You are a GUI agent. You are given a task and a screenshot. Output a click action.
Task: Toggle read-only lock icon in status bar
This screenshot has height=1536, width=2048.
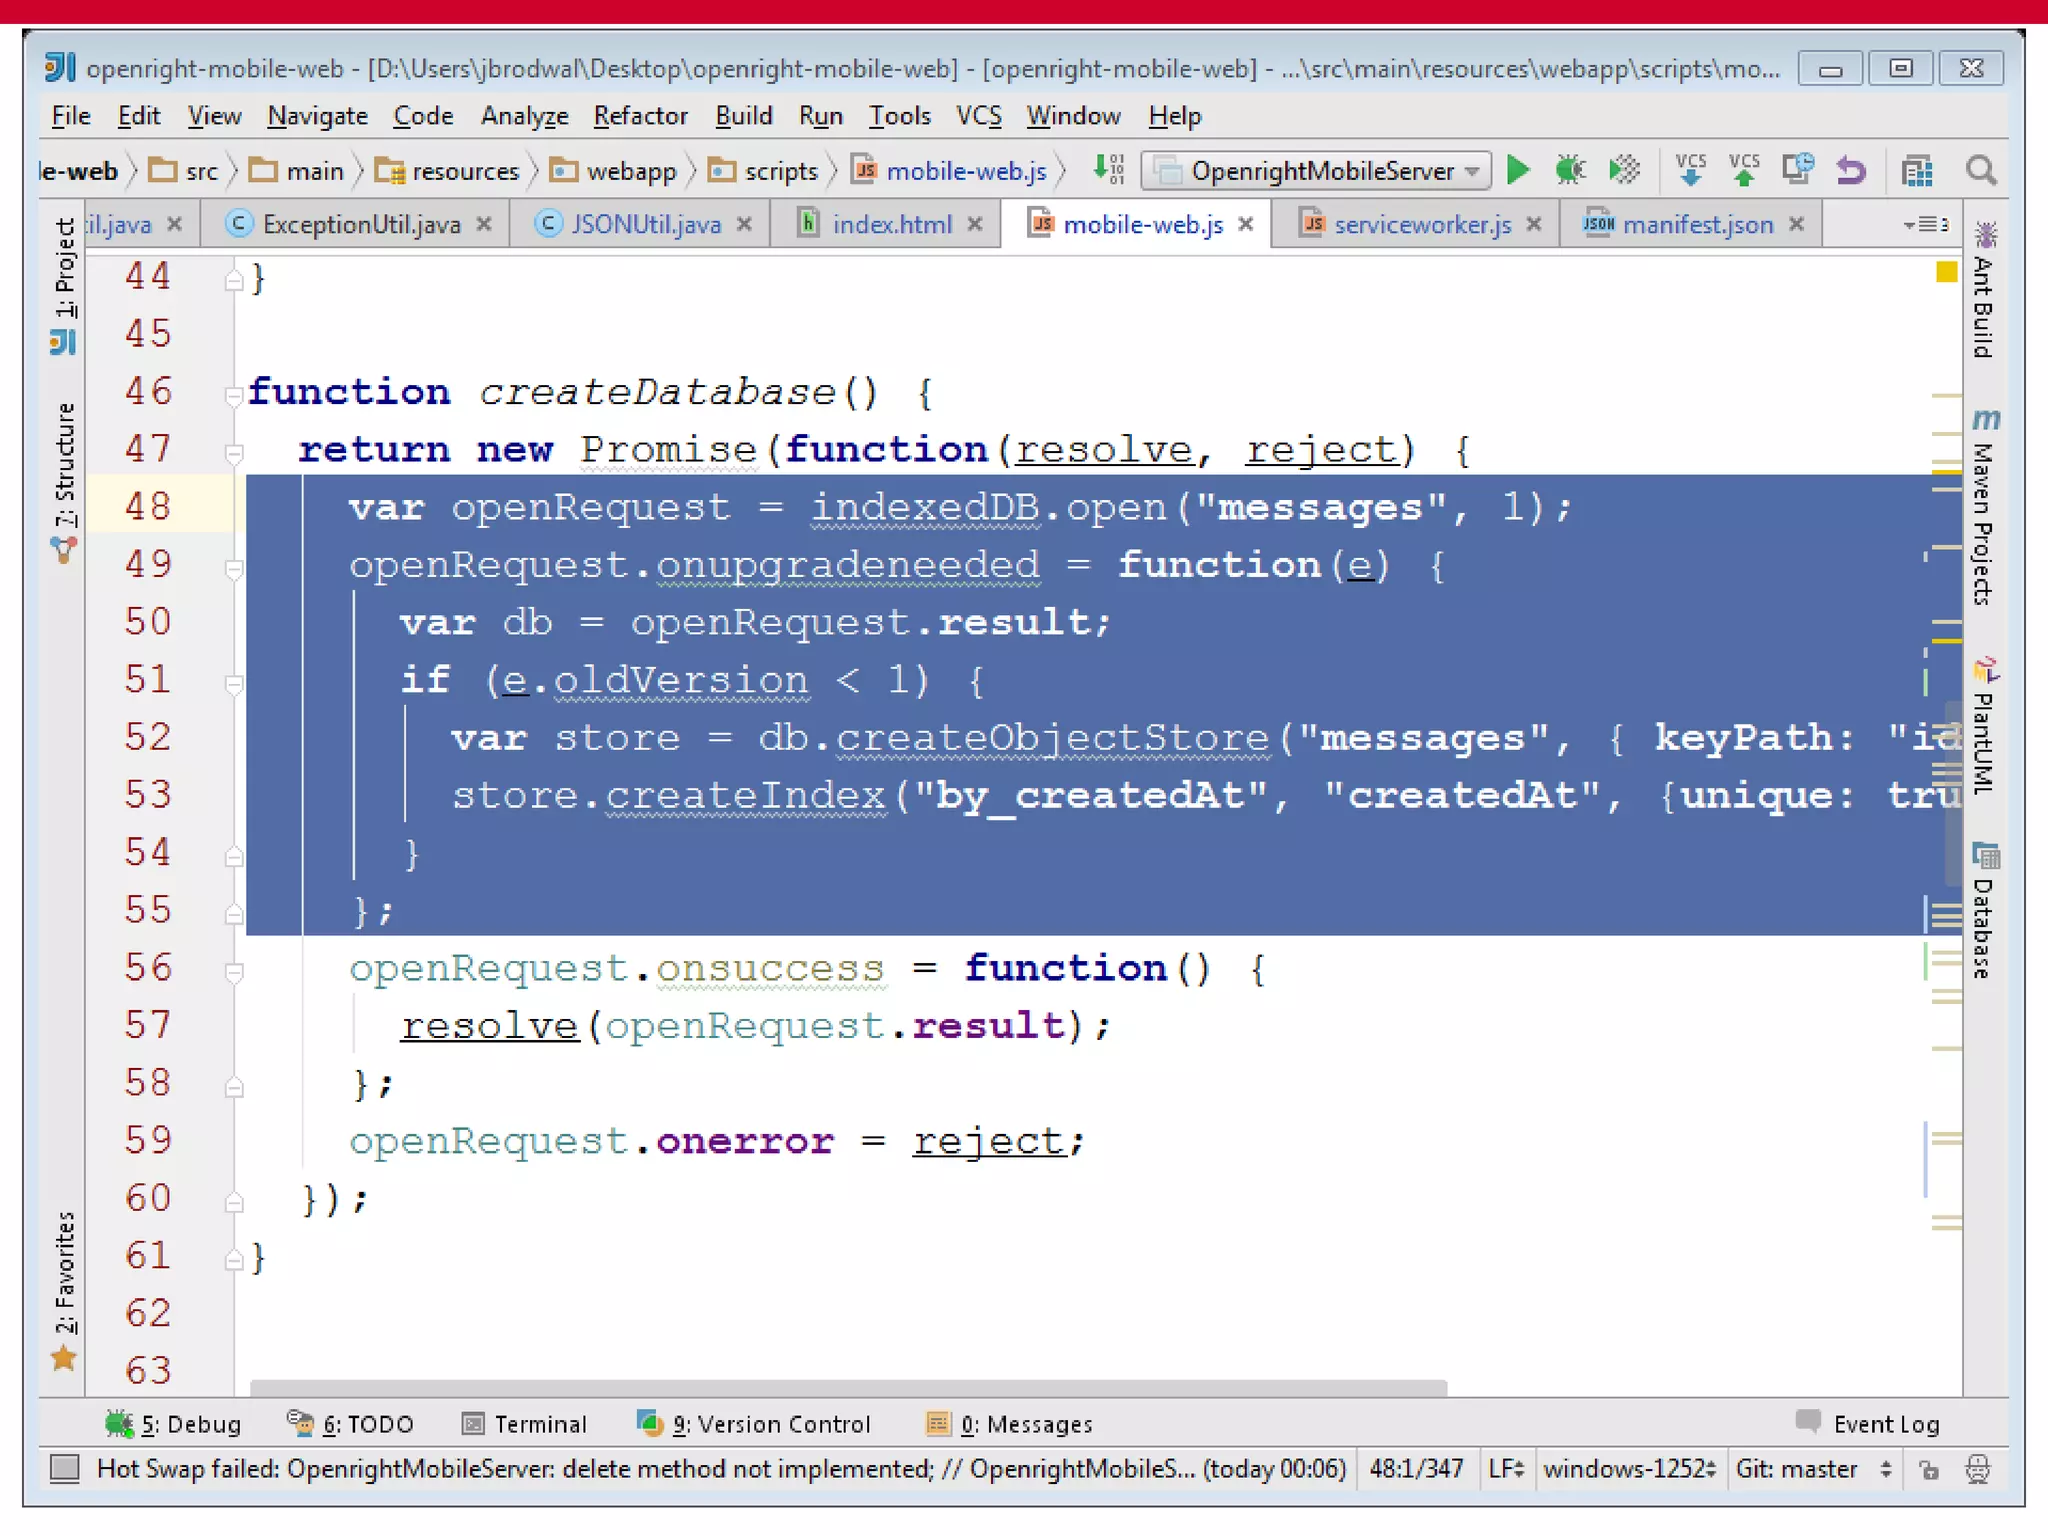click(1928, 1469)
